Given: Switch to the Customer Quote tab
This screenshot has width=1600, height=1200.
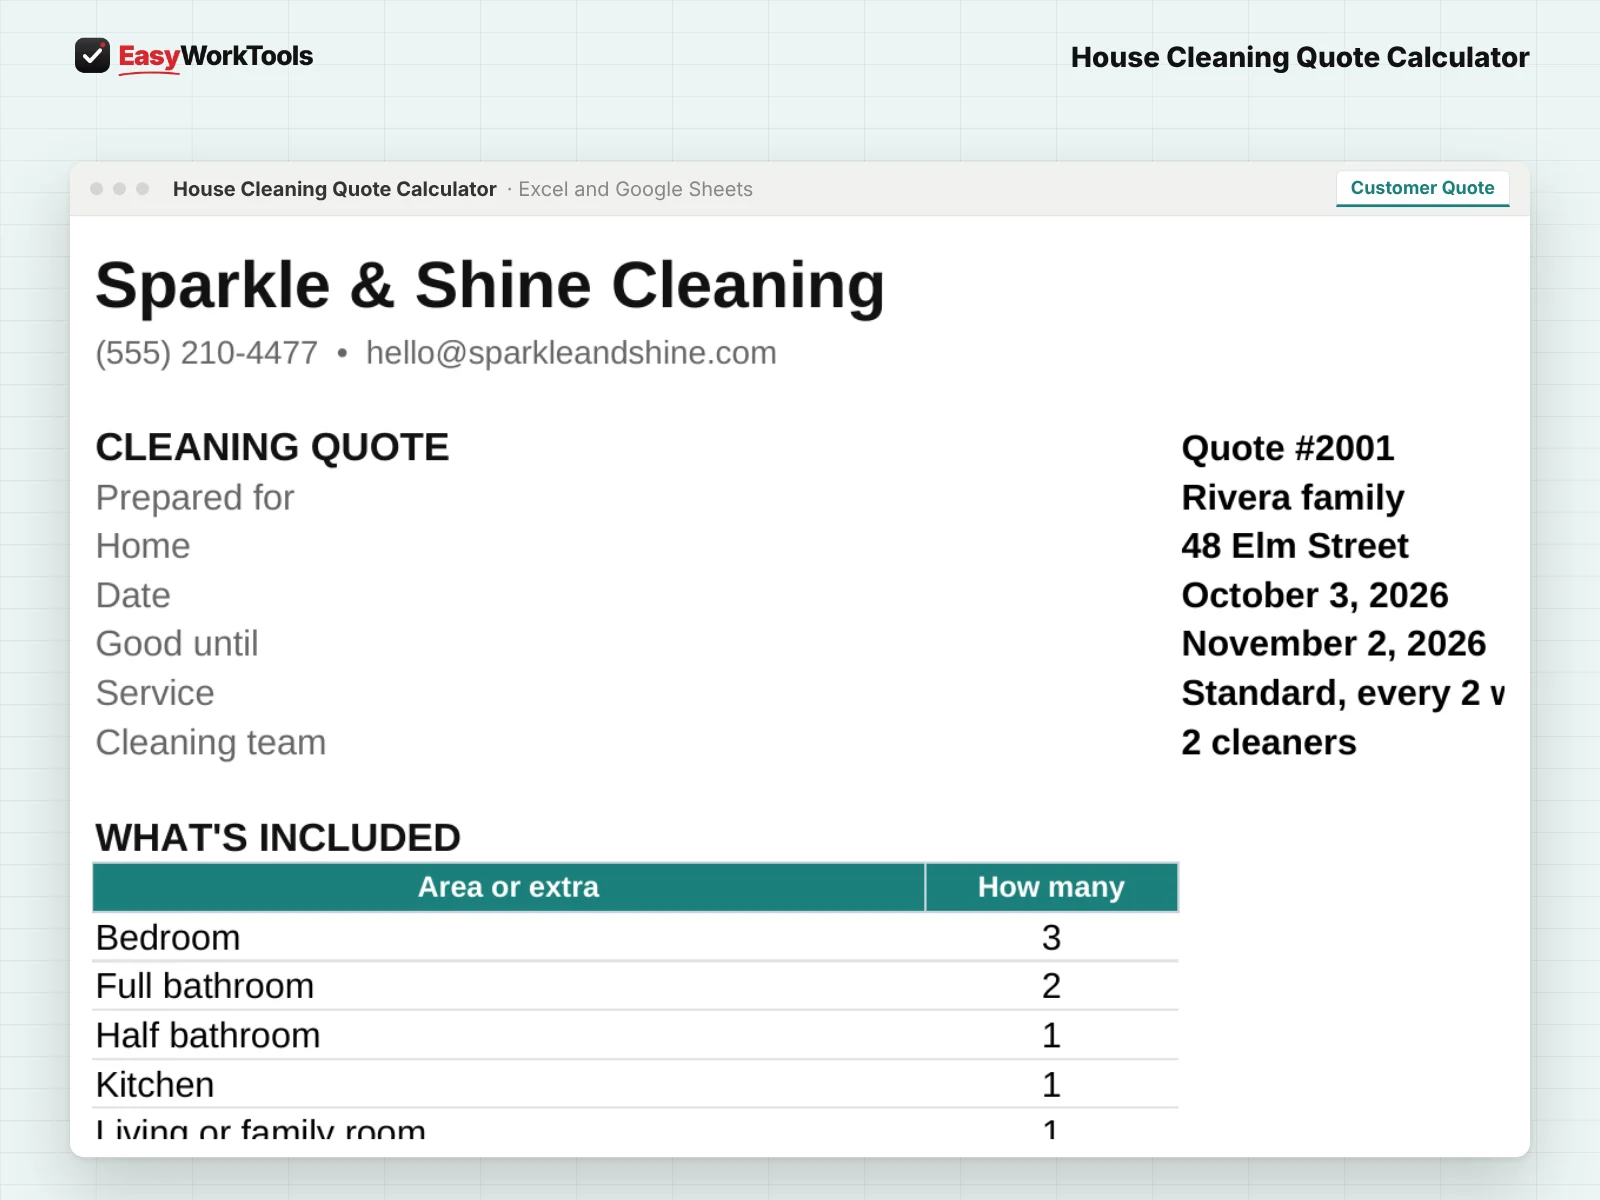Looking at the screenshot, I should pos(1422,188).
